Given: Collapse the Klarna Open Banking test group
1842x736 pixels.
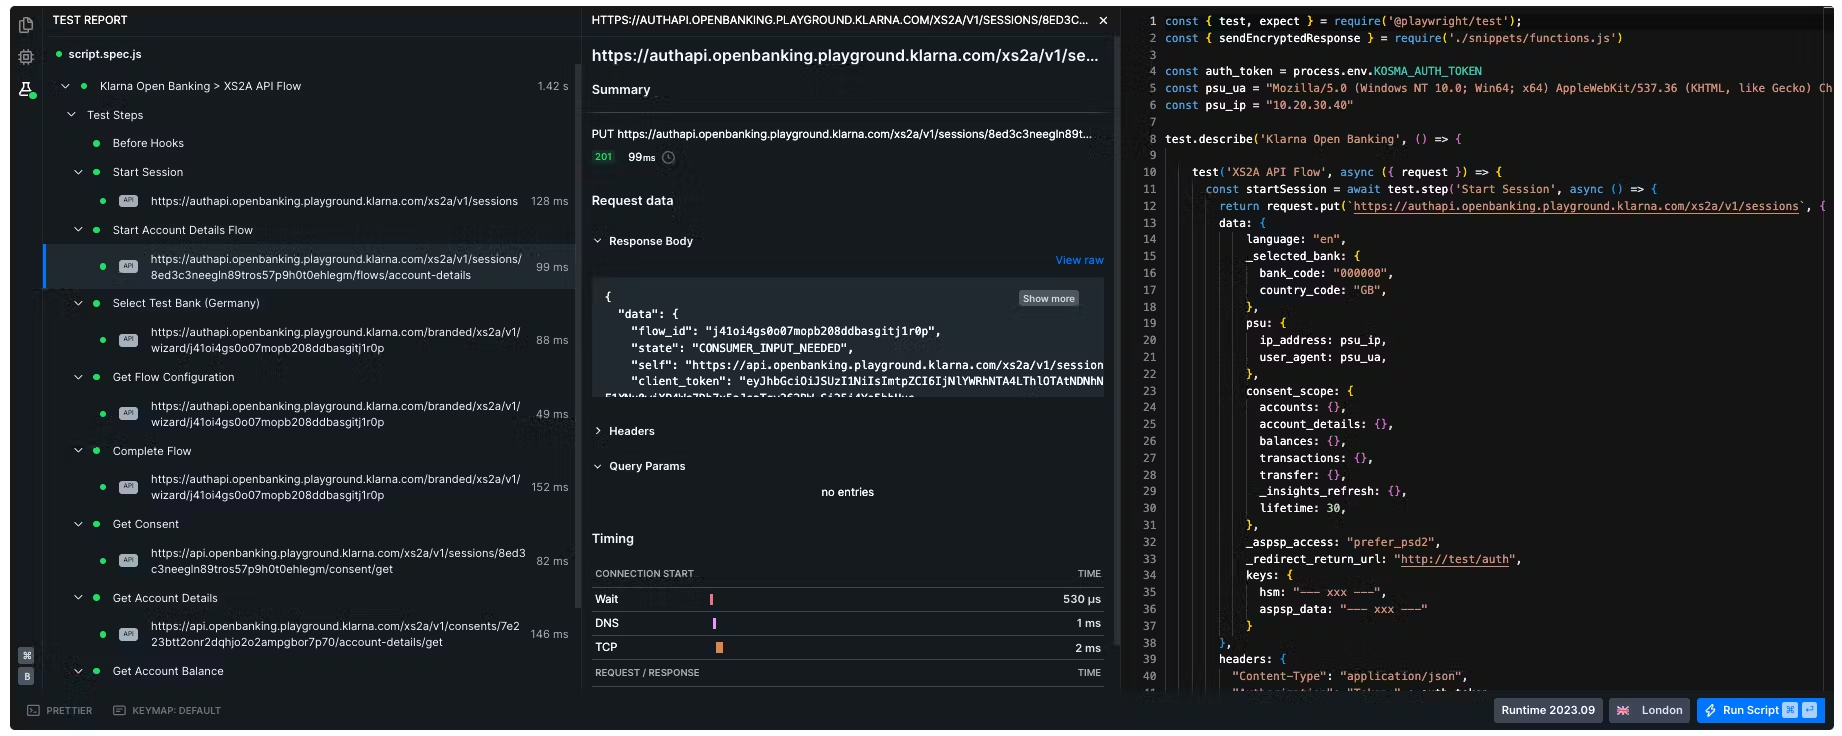Looking at the screenshot, I should [65, 86].
